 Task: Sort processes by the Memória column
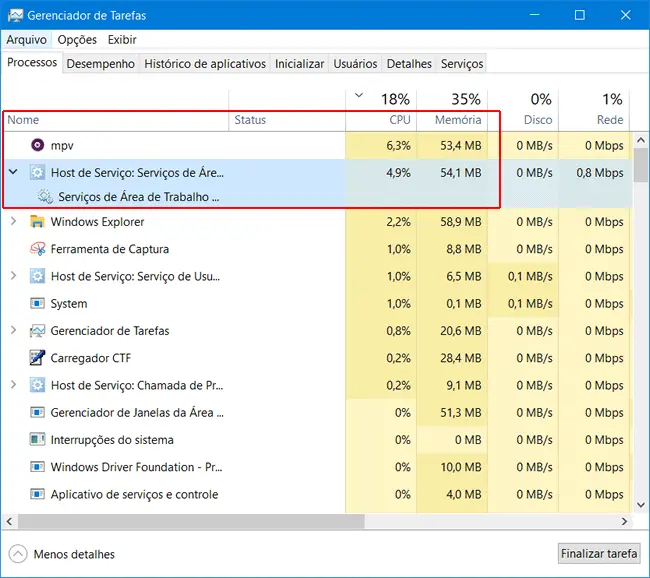(x=457, y=119)
